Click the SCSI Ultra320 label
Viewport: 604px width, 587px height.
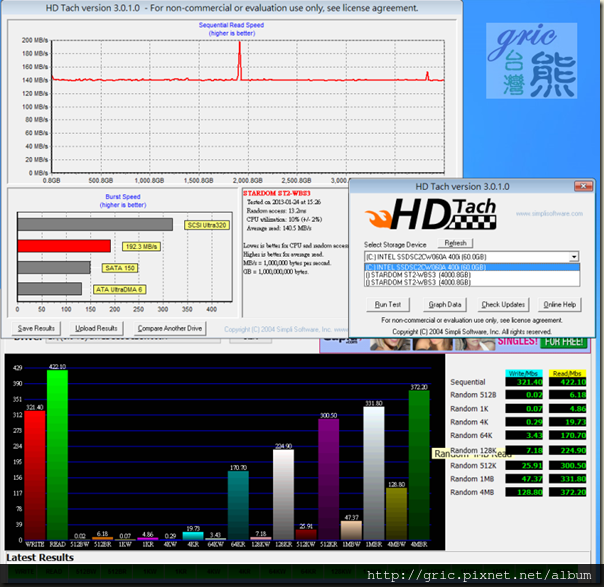(207, 225)
